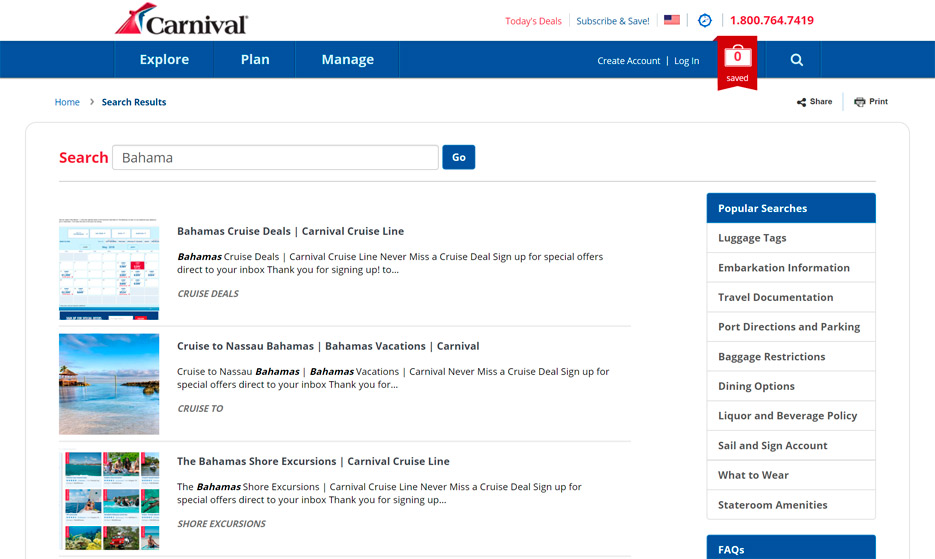This screenshot has width=935, height=559.
Task: Open Cruise to Nassau Bahamas result title
Action: (x=328, y=346)
